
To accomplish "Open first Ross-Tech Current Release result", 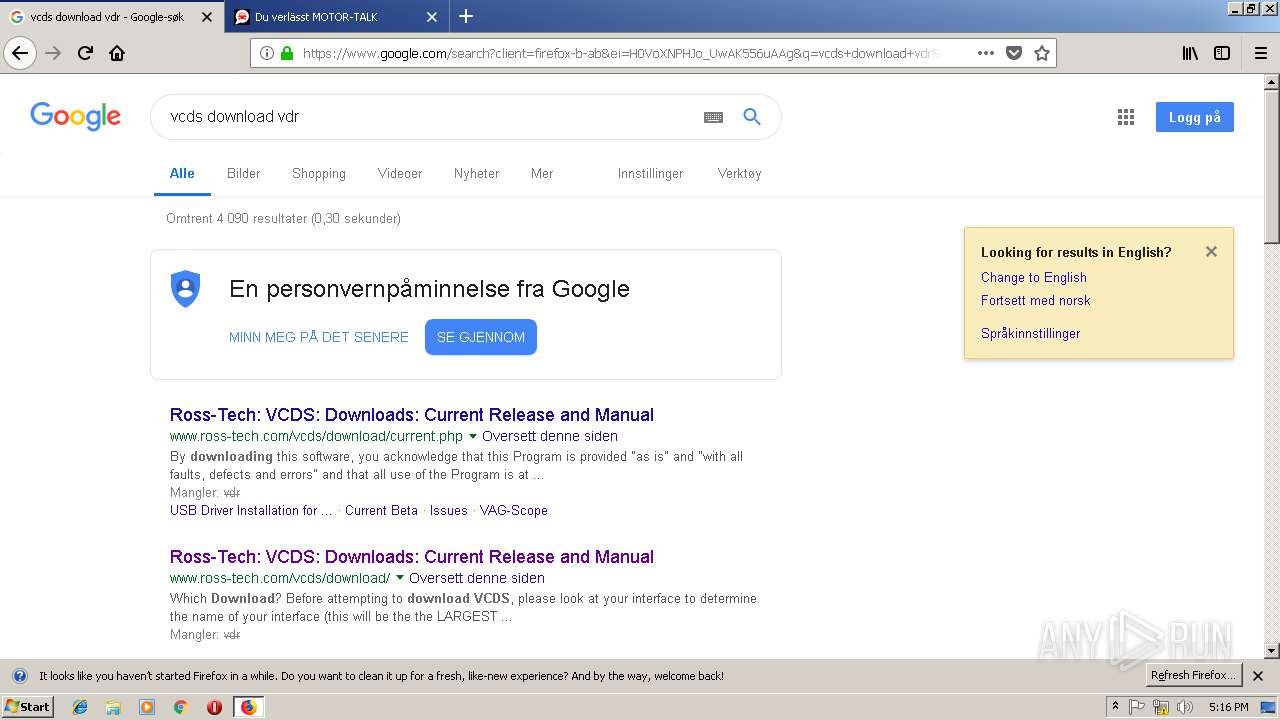I will 412,415.
